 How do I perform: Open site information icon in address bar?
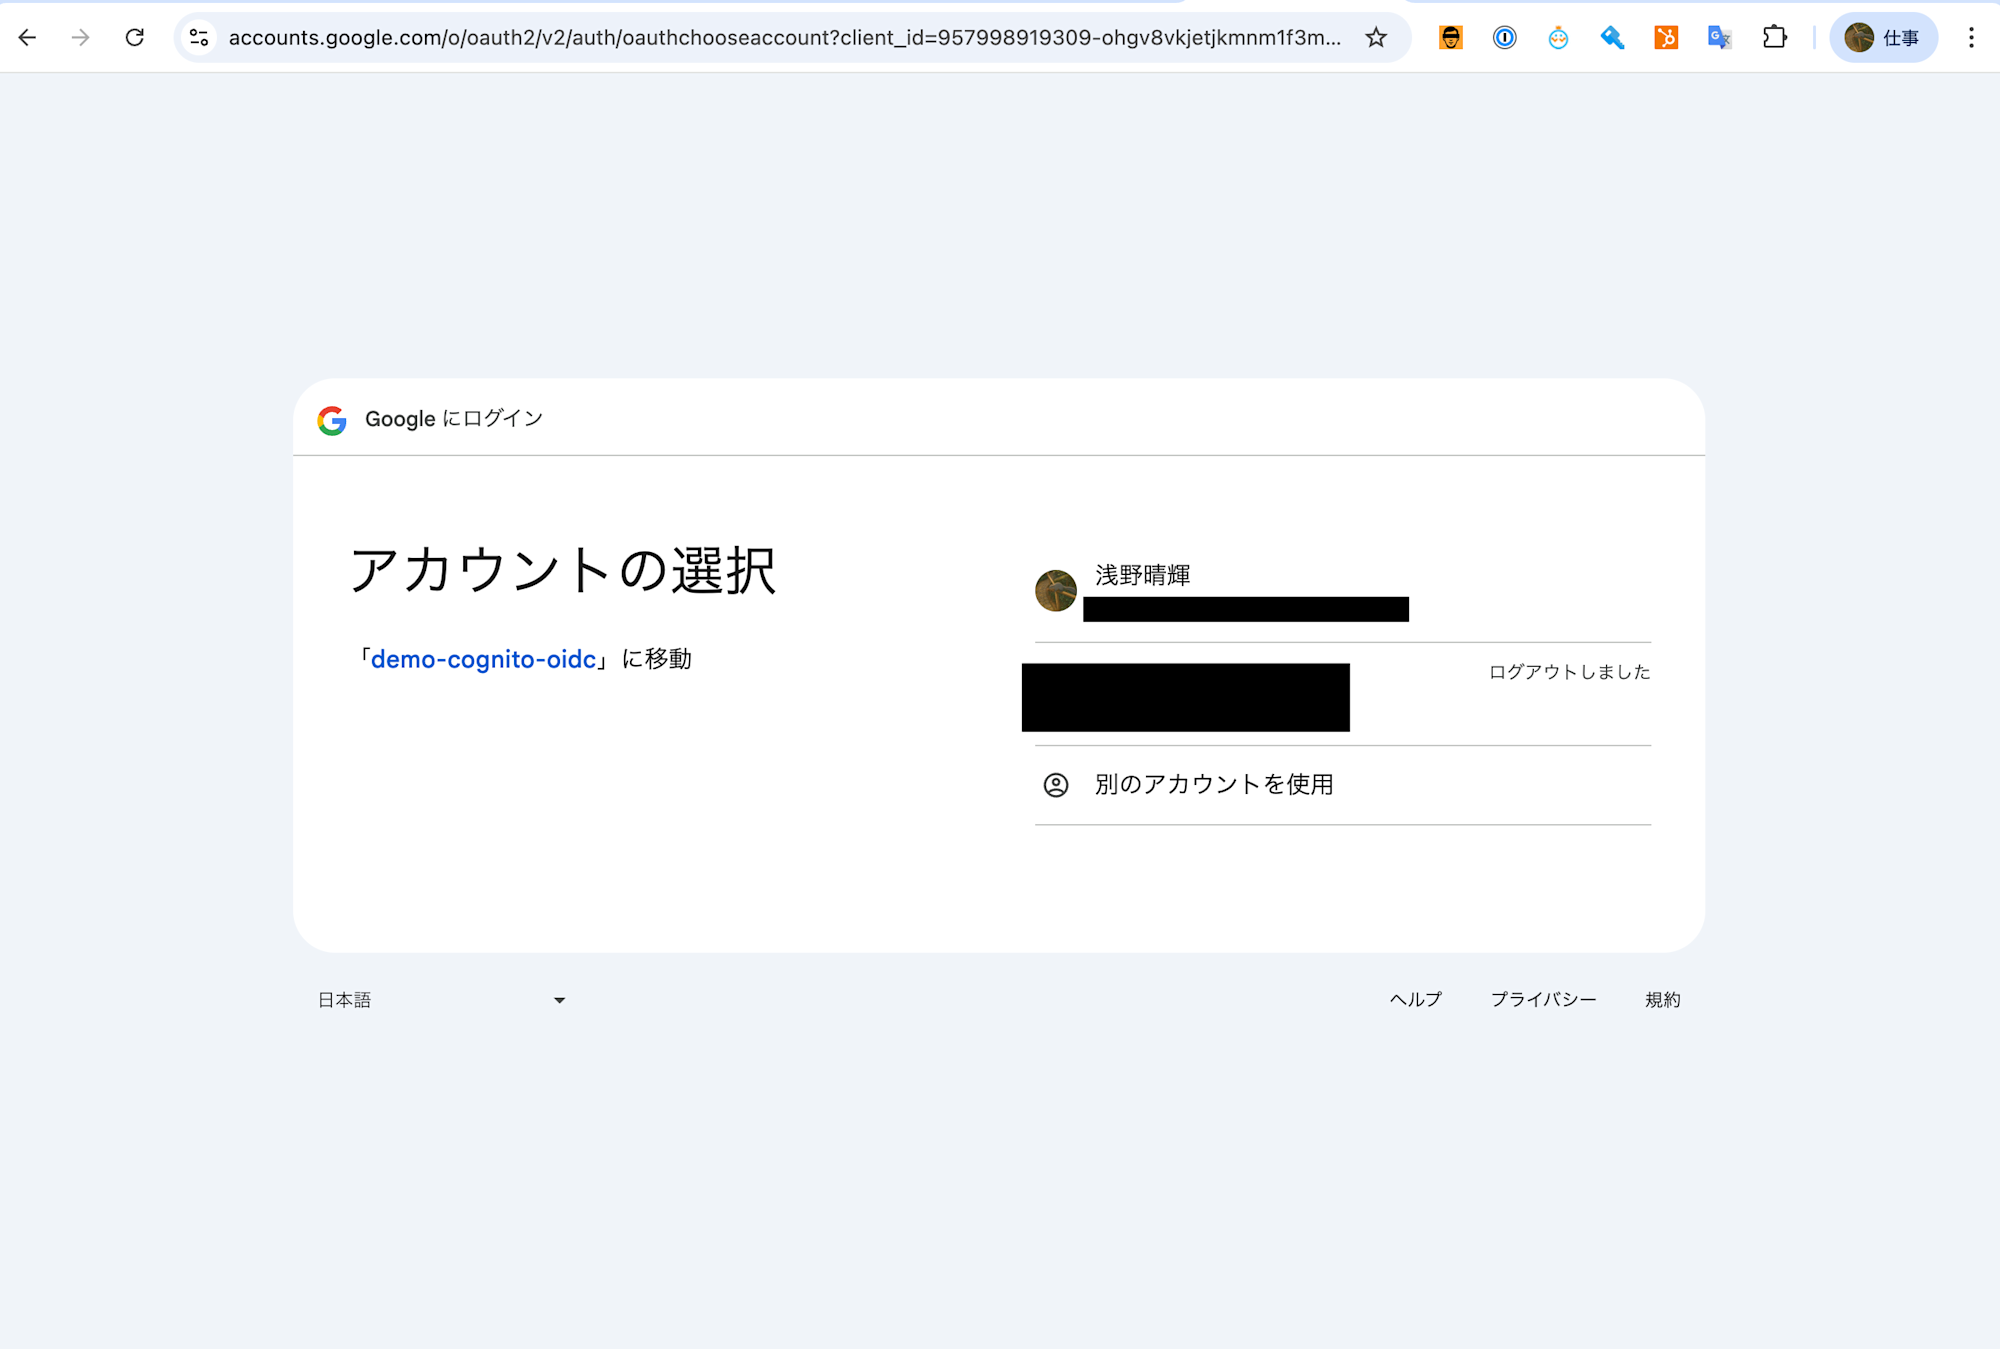pyautogui.click(x=199, y=38)
